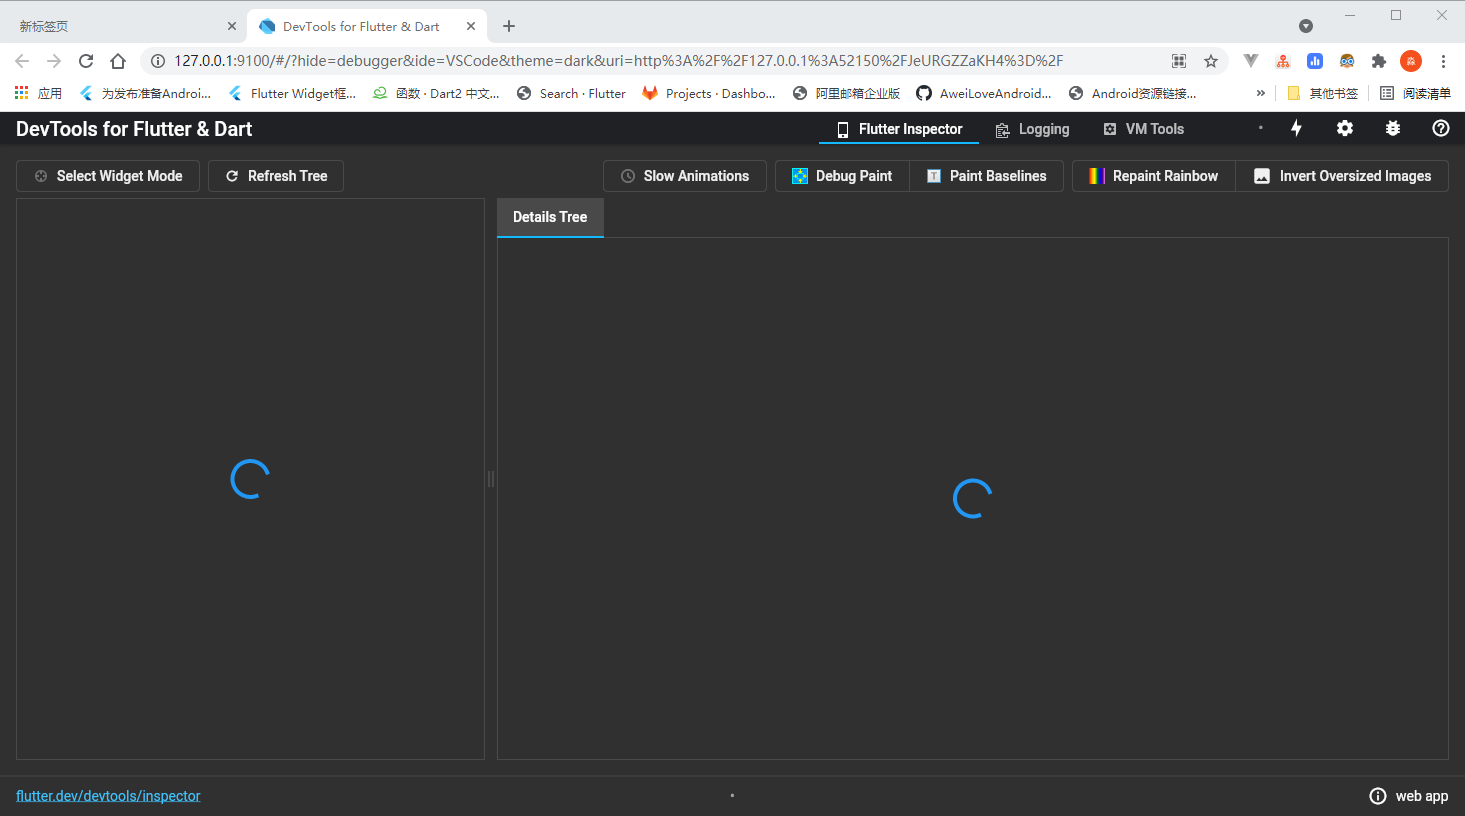Image resolution: width=1465 pixels, height=816 pixels.
Task: Click the Refresh Tree button
Action: pyautogui.click(x=275, y=175)
